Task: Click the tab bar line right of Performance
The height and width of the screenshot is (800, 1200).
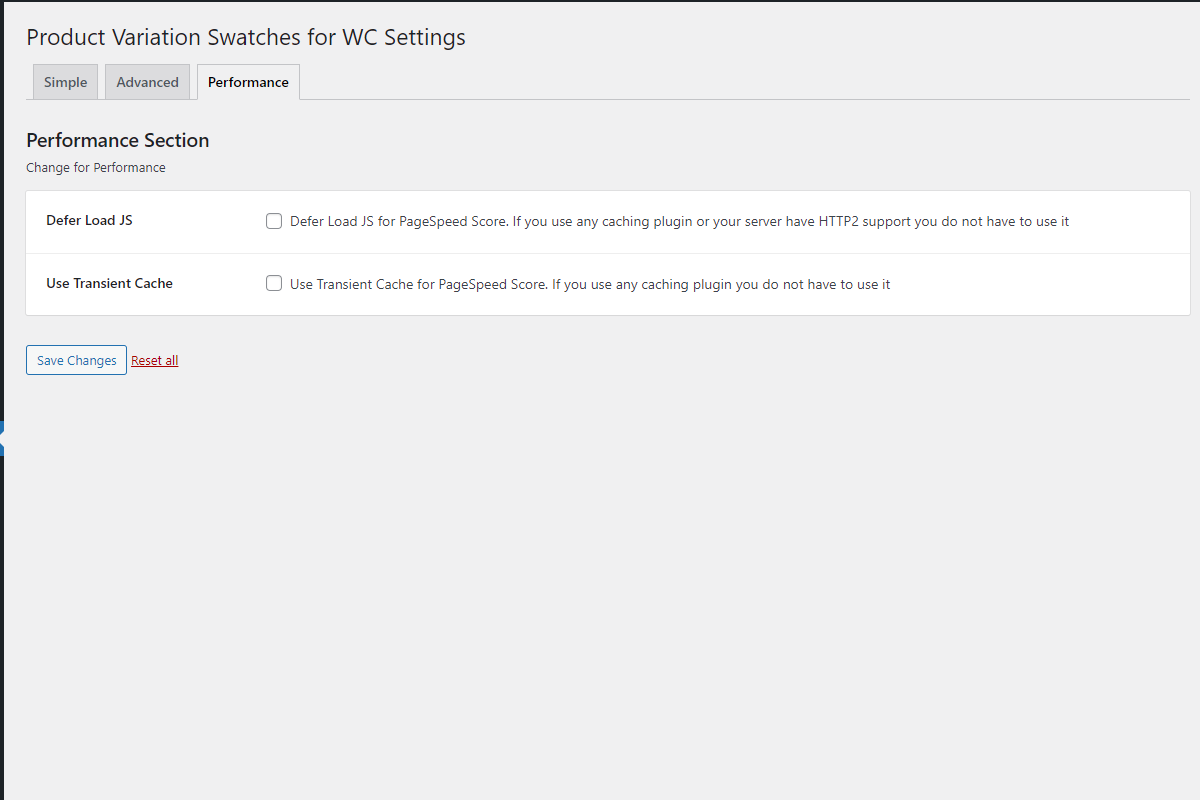Action: coord(745,99)
